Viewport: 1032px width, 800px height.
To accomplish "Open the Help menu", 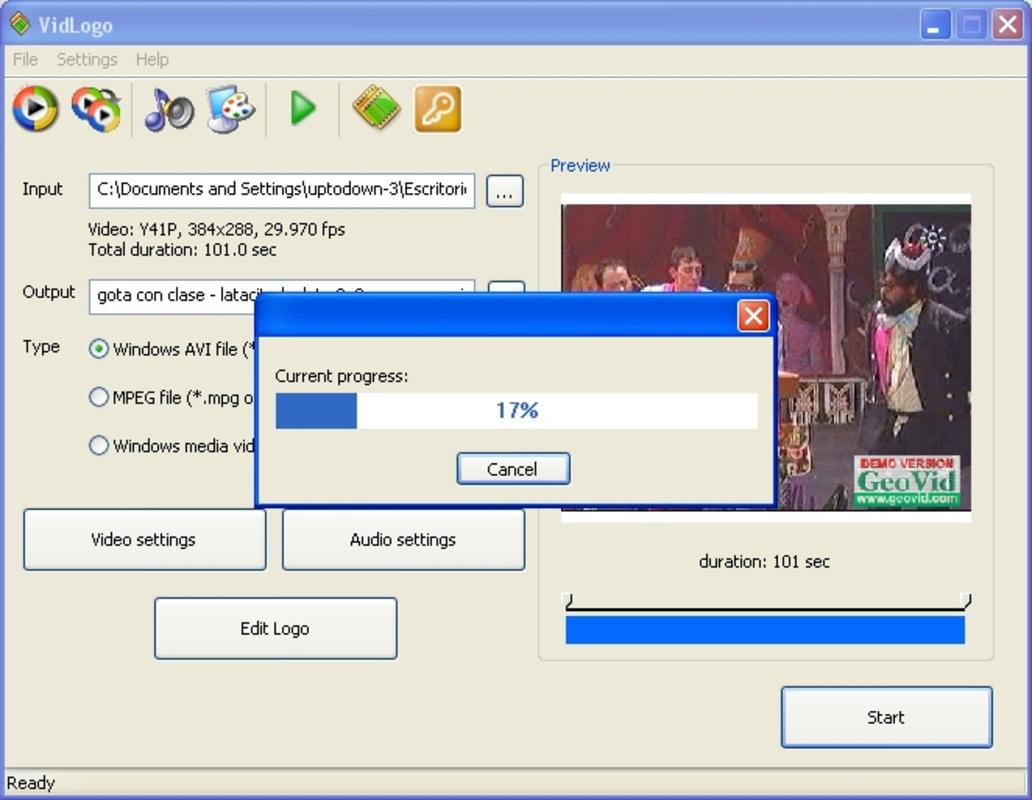I will (152, 59).
